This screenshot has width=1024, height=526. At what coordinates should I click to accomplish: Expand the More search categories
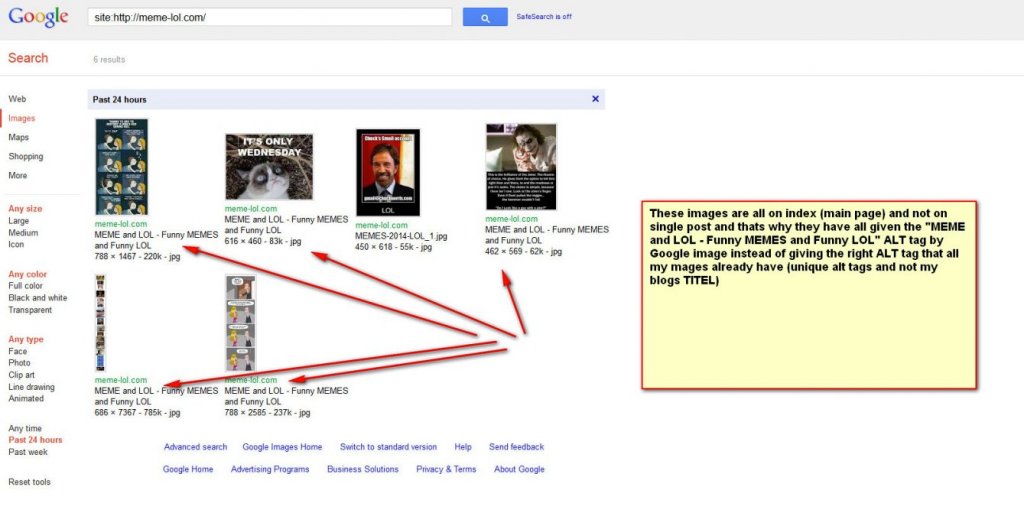pyautogui.click(x=18, y=175)
